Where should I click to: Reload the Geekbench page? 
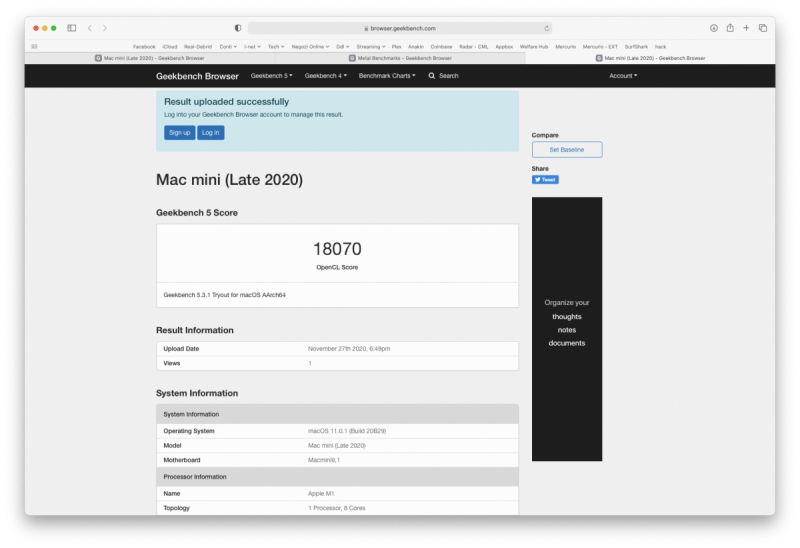point(546,28)
